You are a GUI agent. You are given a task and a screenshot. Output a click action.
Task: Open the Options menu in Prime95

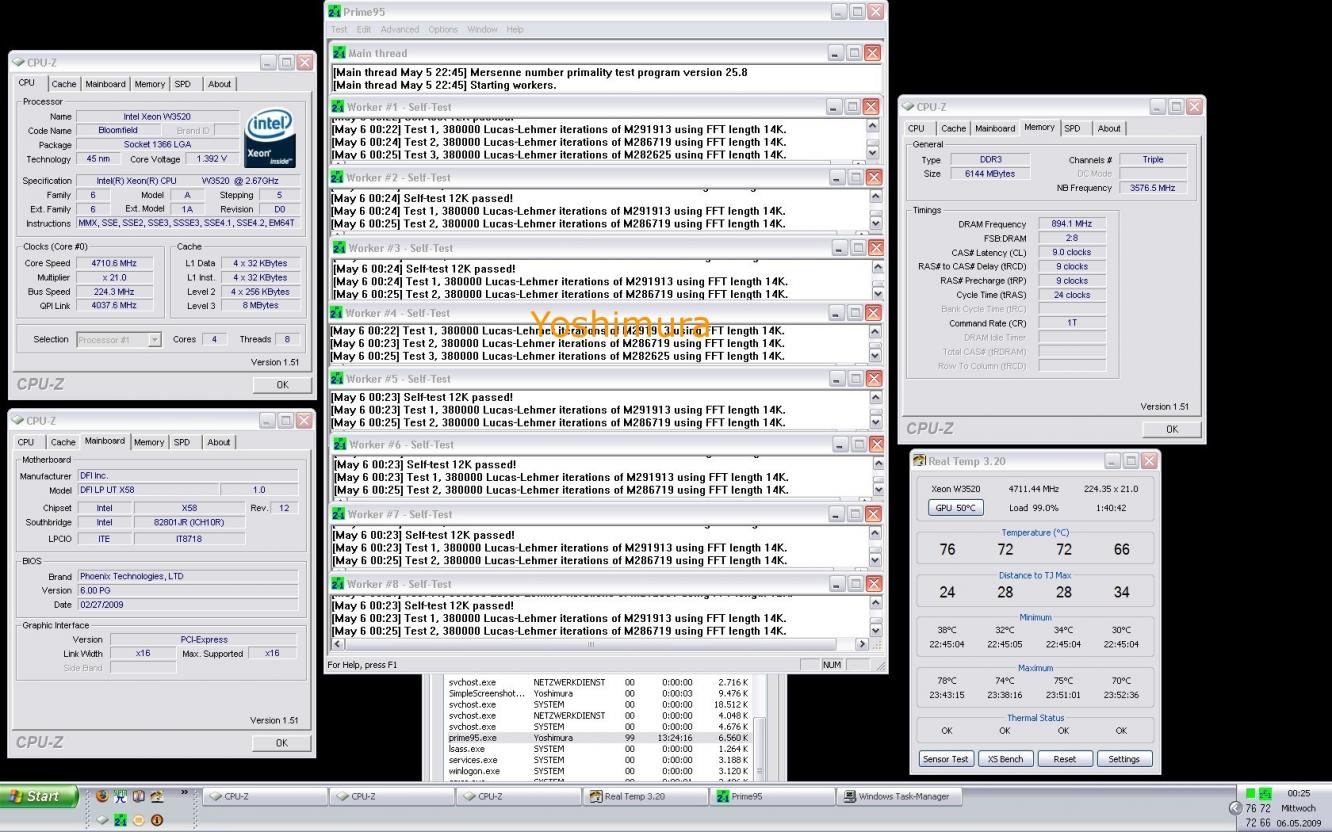coord(443,29)
